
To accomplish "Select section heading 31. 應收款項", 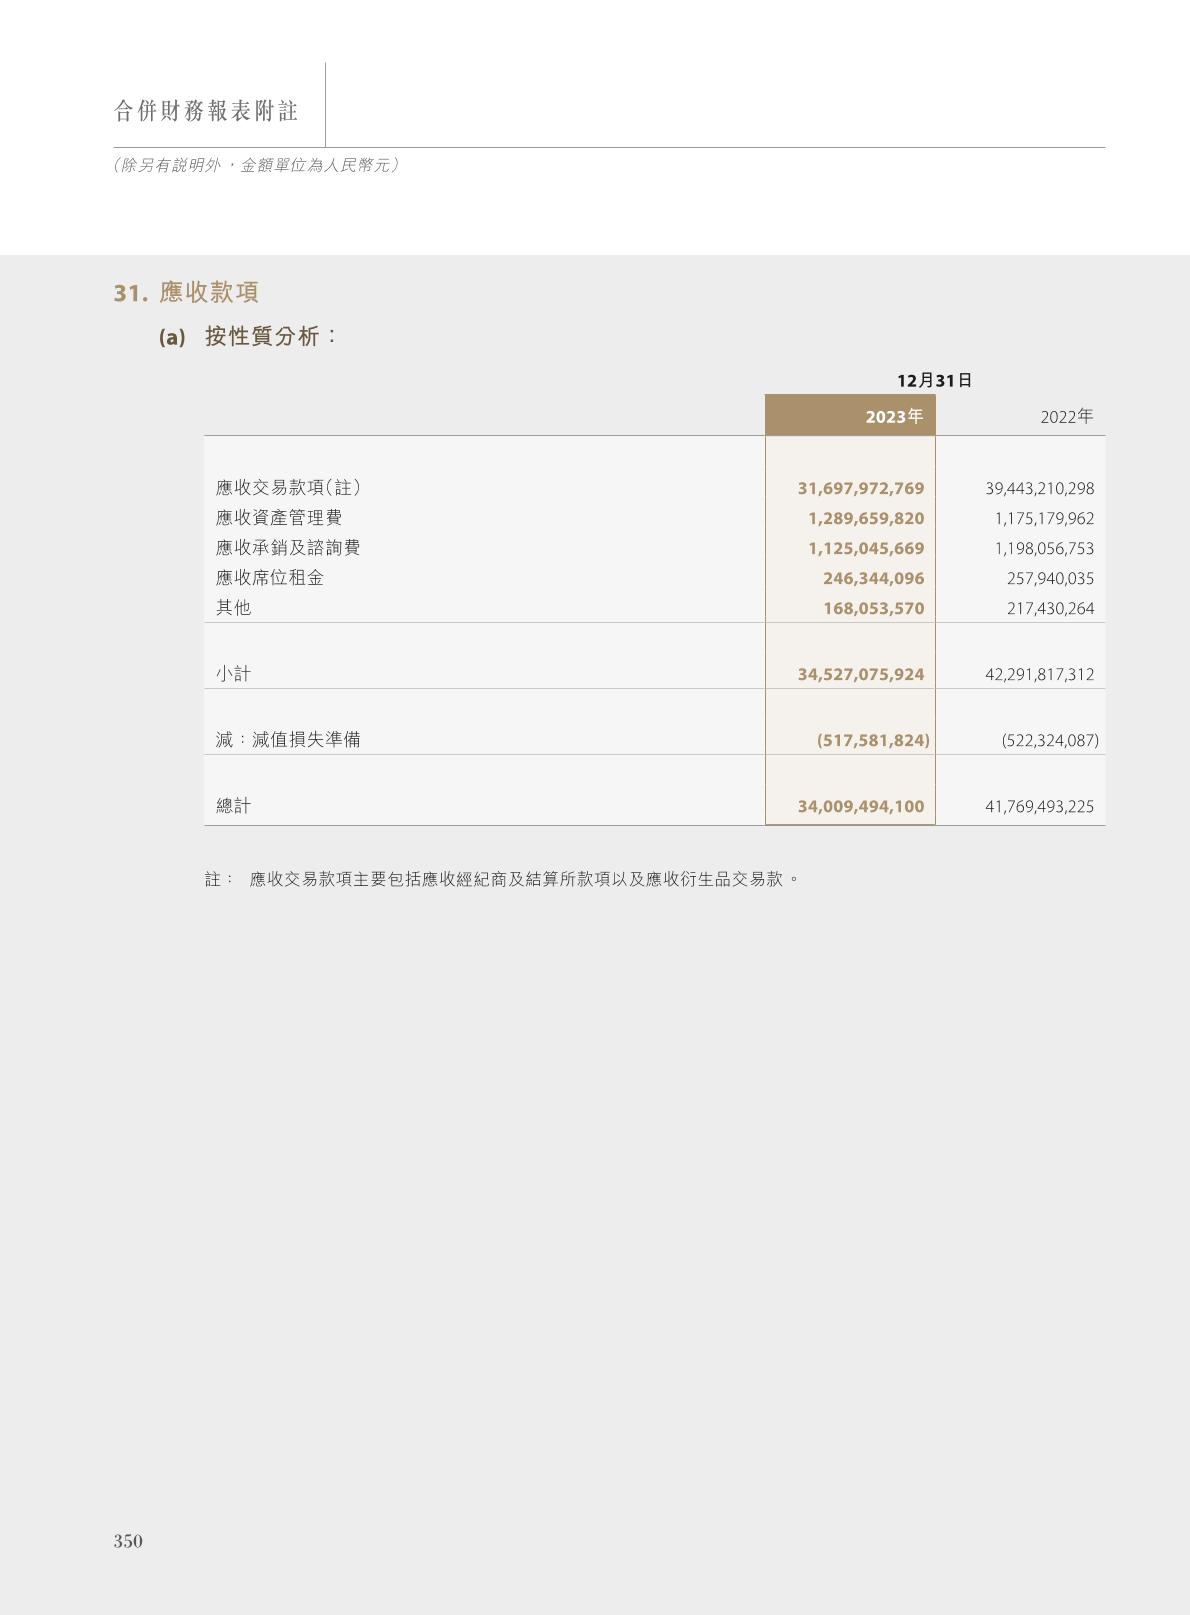I will coord(186,292).
